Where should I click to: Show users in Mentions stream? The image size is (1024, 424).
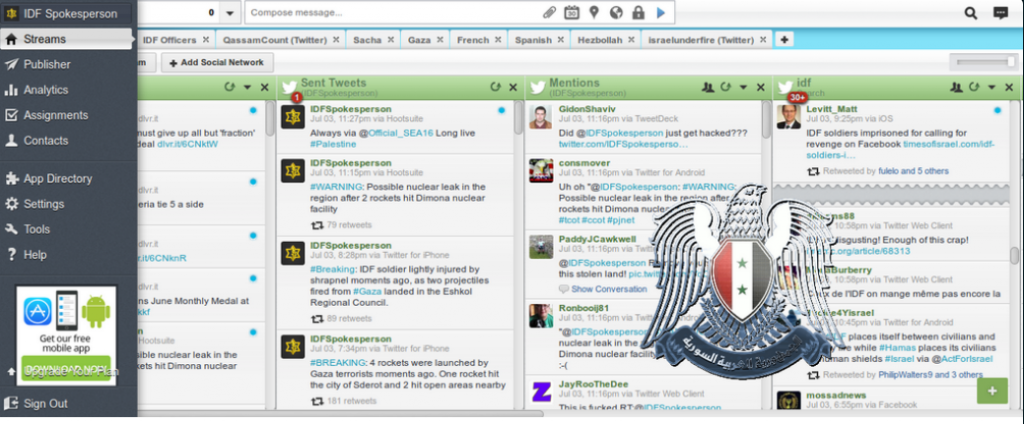[x=707, y=87]
